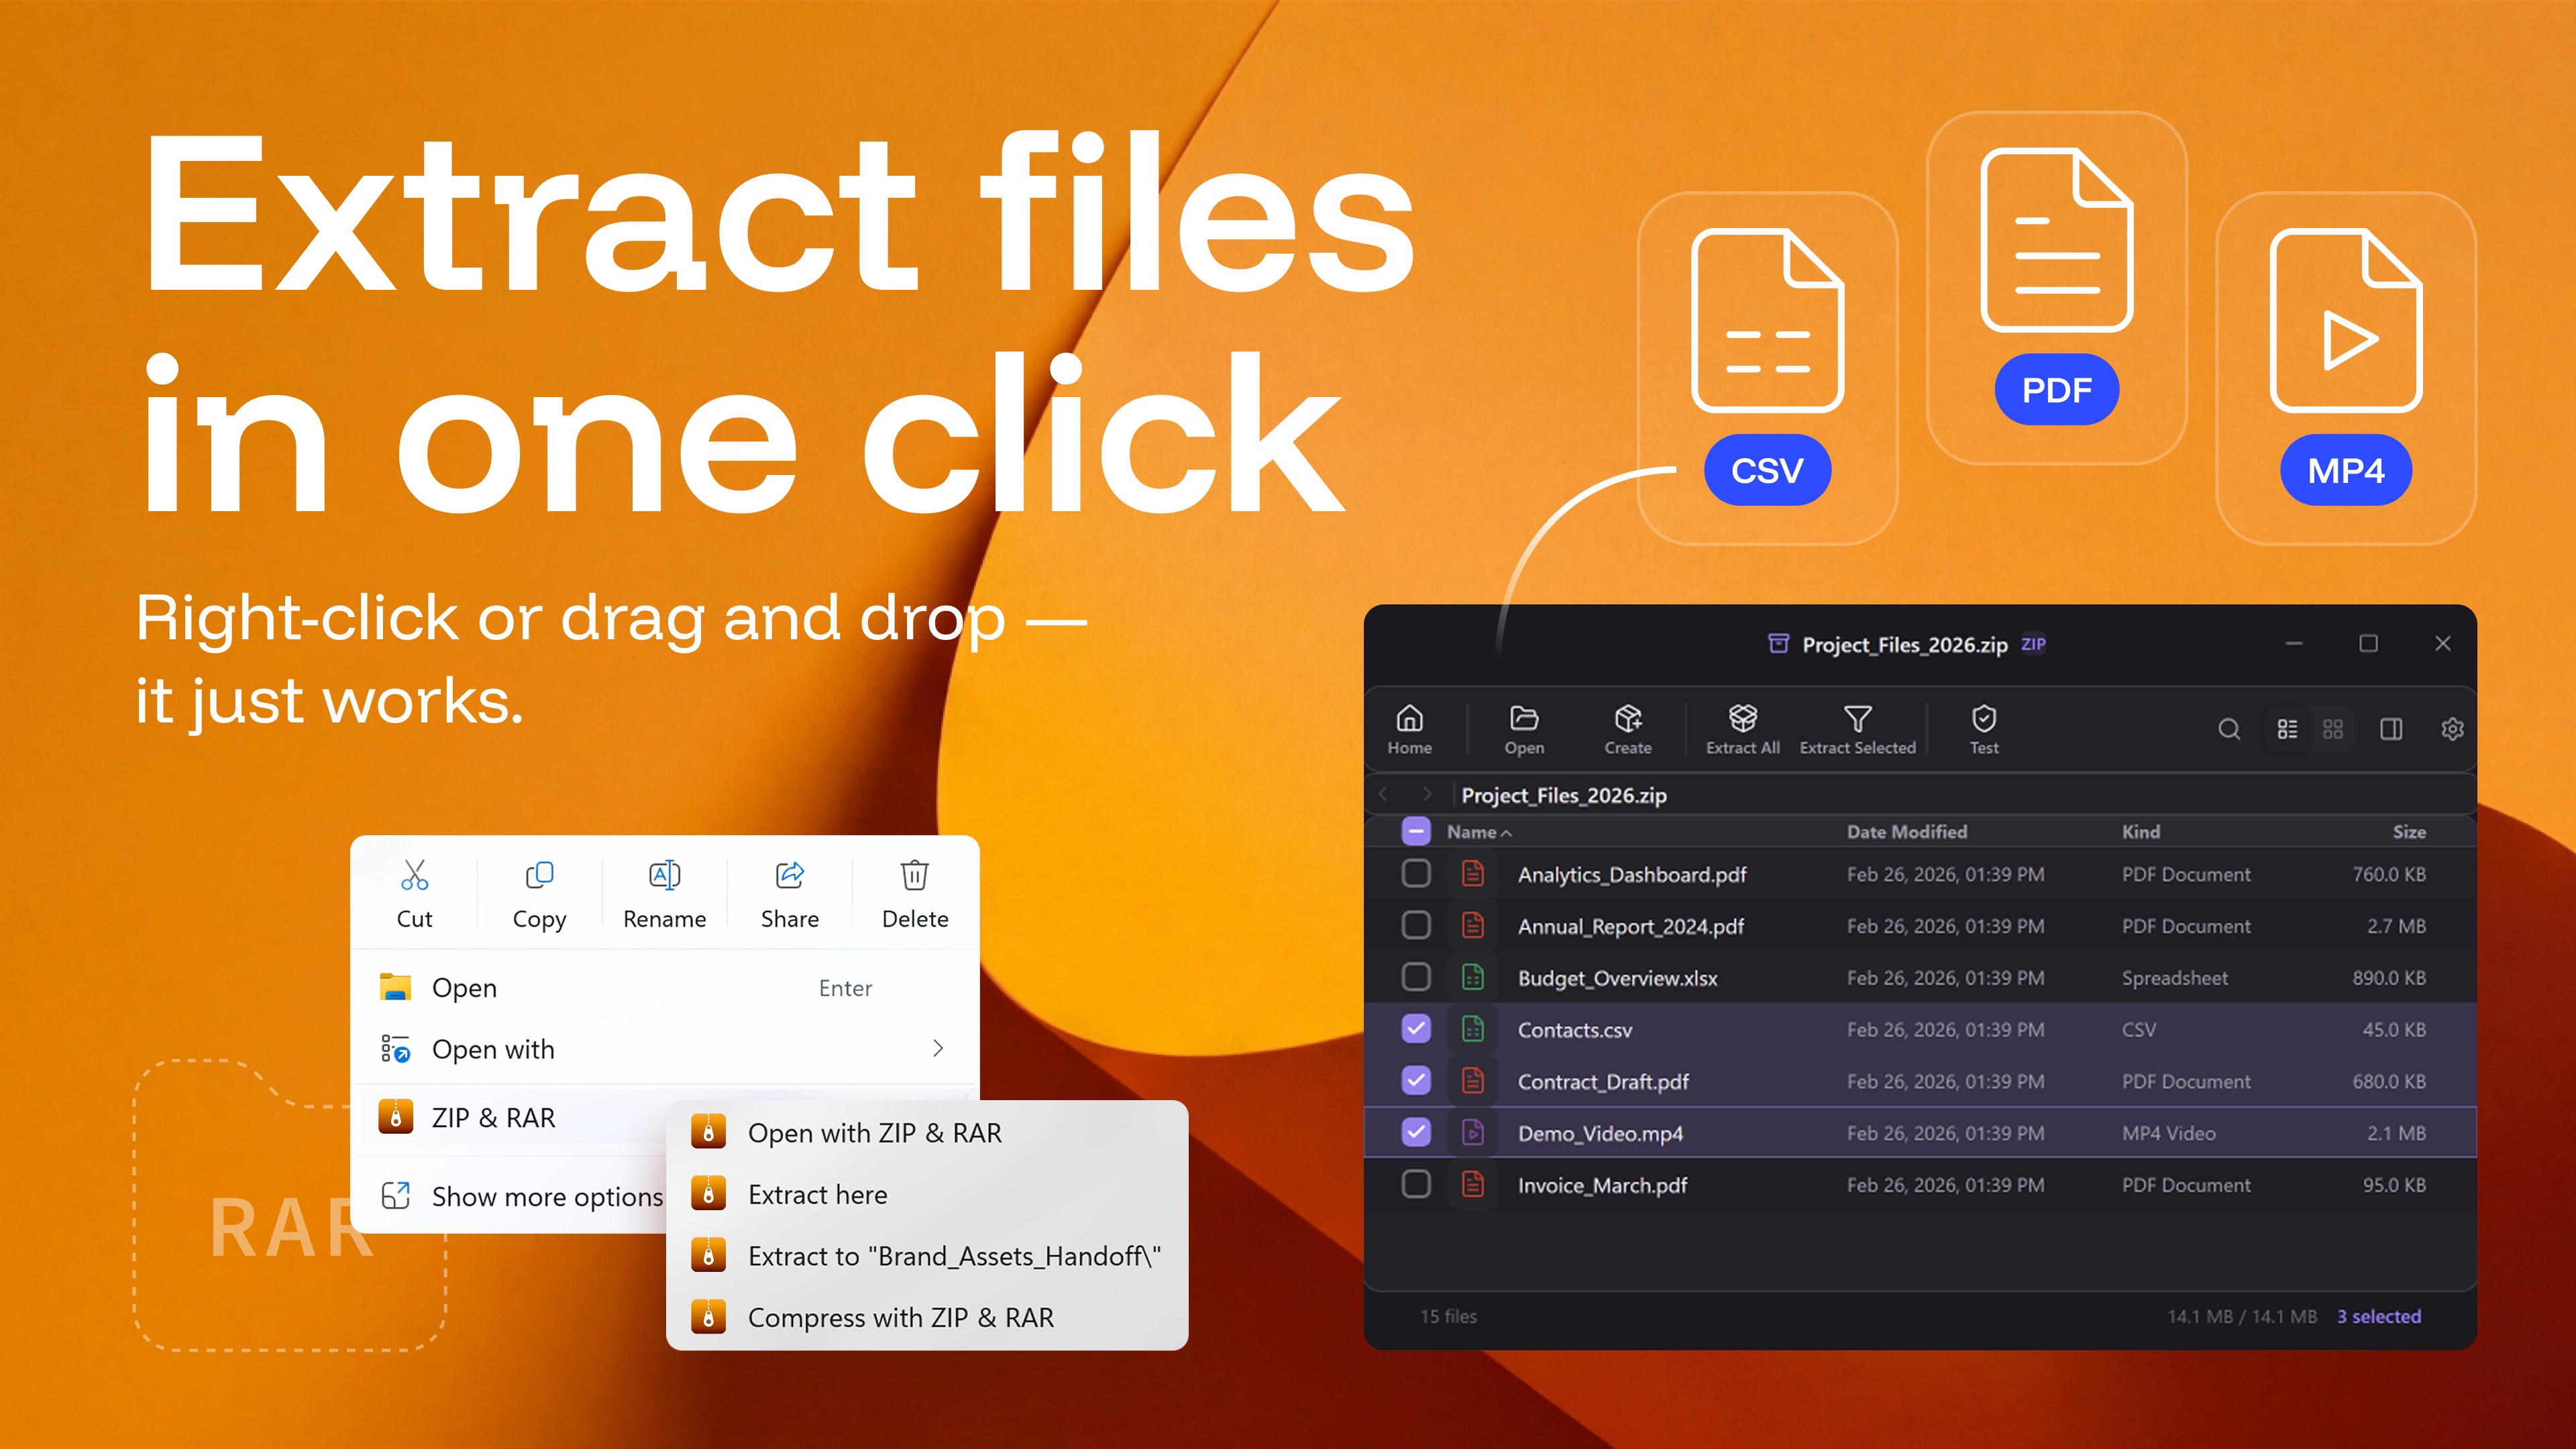2576x1449 pixels.
Task: Click the Extract All icon
Action: (1743, 719)
